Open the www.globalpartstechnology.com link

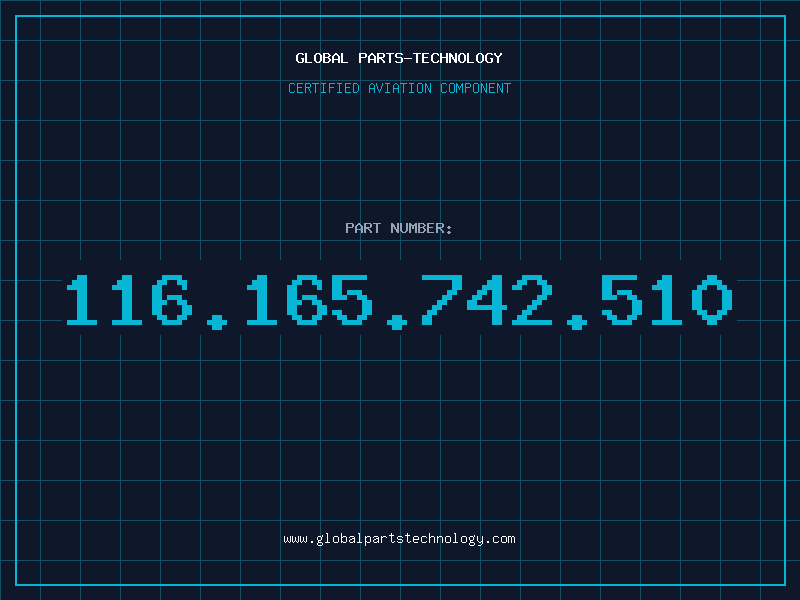[x=399, y=539]
